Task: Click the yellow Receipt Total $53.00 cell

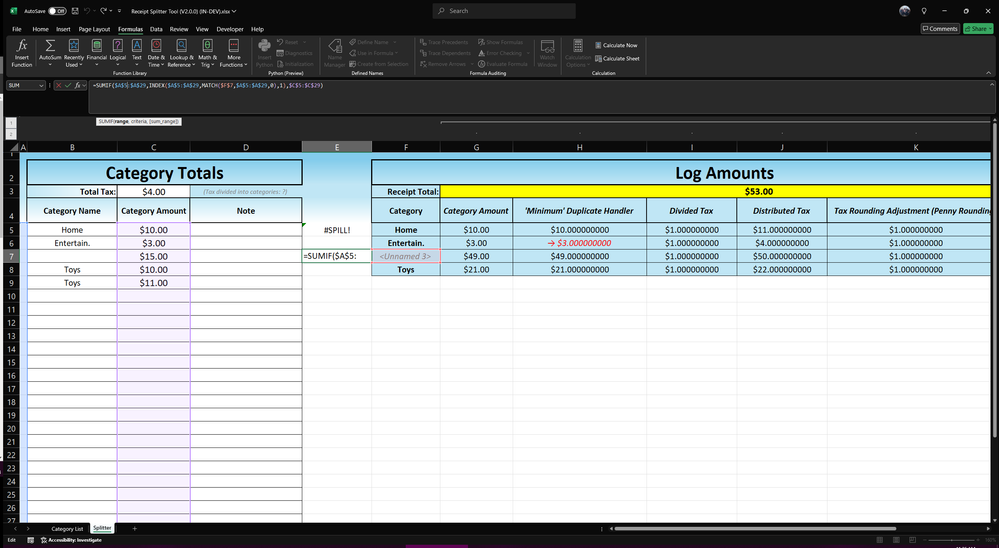Action: point(715,191)
